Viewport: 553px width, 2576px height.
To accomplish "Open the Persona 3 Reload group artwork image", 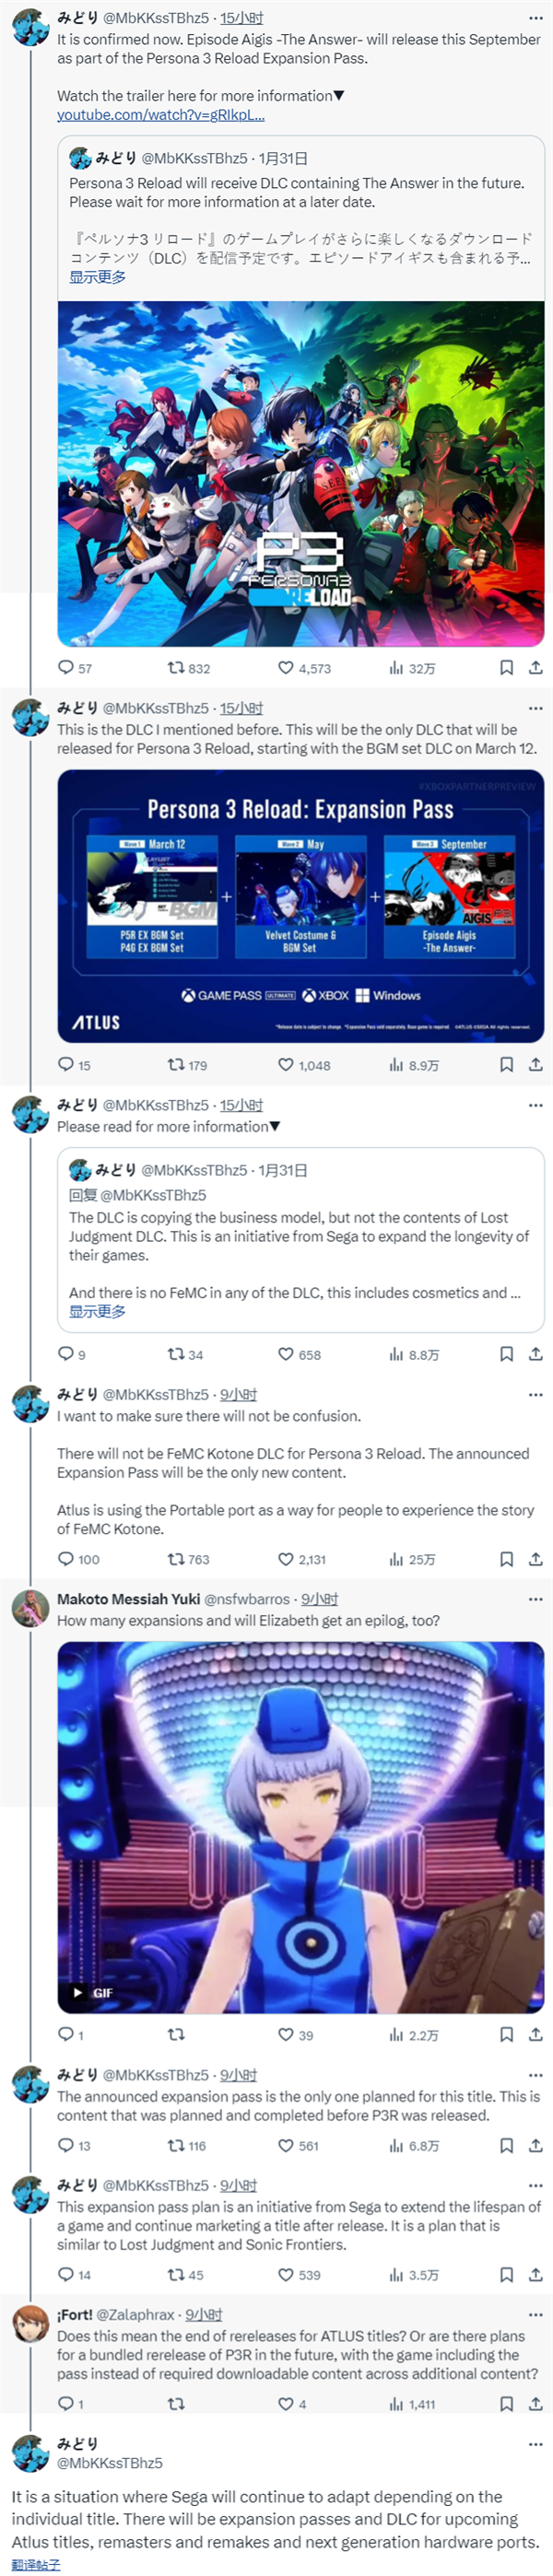I will pos(300,473).
